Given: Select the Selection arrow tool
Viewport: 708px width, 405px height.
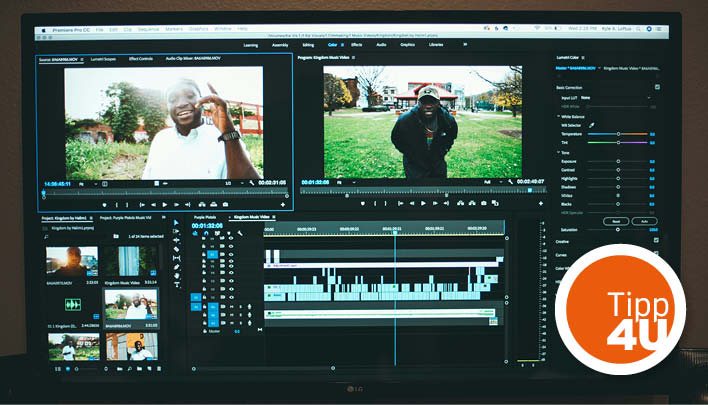Looking at the screenshot, I should 177,222.
